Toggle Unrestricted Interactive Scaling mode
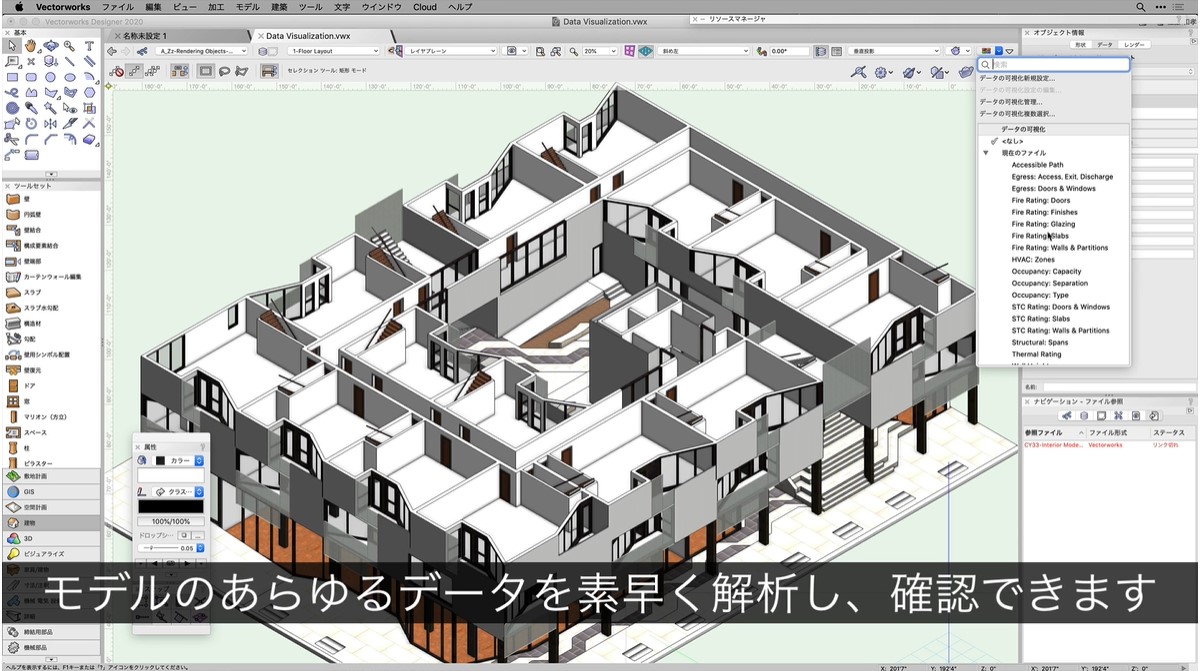 (153, 71)
